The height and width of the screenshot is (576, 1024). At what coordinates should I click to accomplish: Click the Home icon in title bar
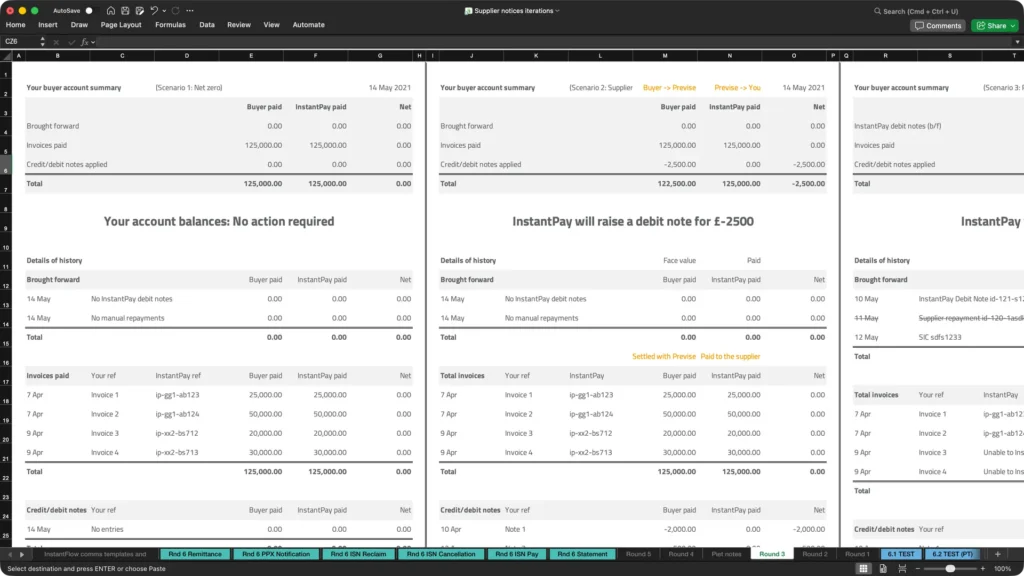(x=111, y=10)
